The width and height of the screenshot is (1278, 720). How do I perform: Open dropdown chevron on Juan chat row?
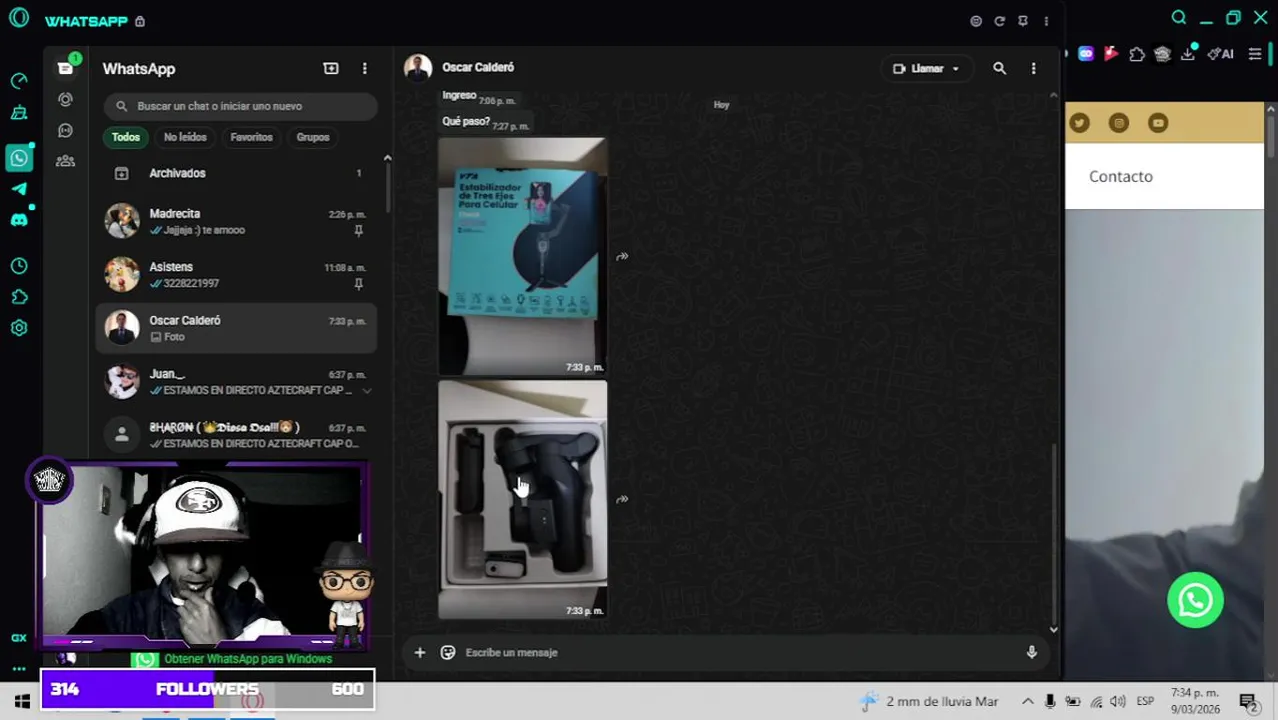[x=367, y=391]
